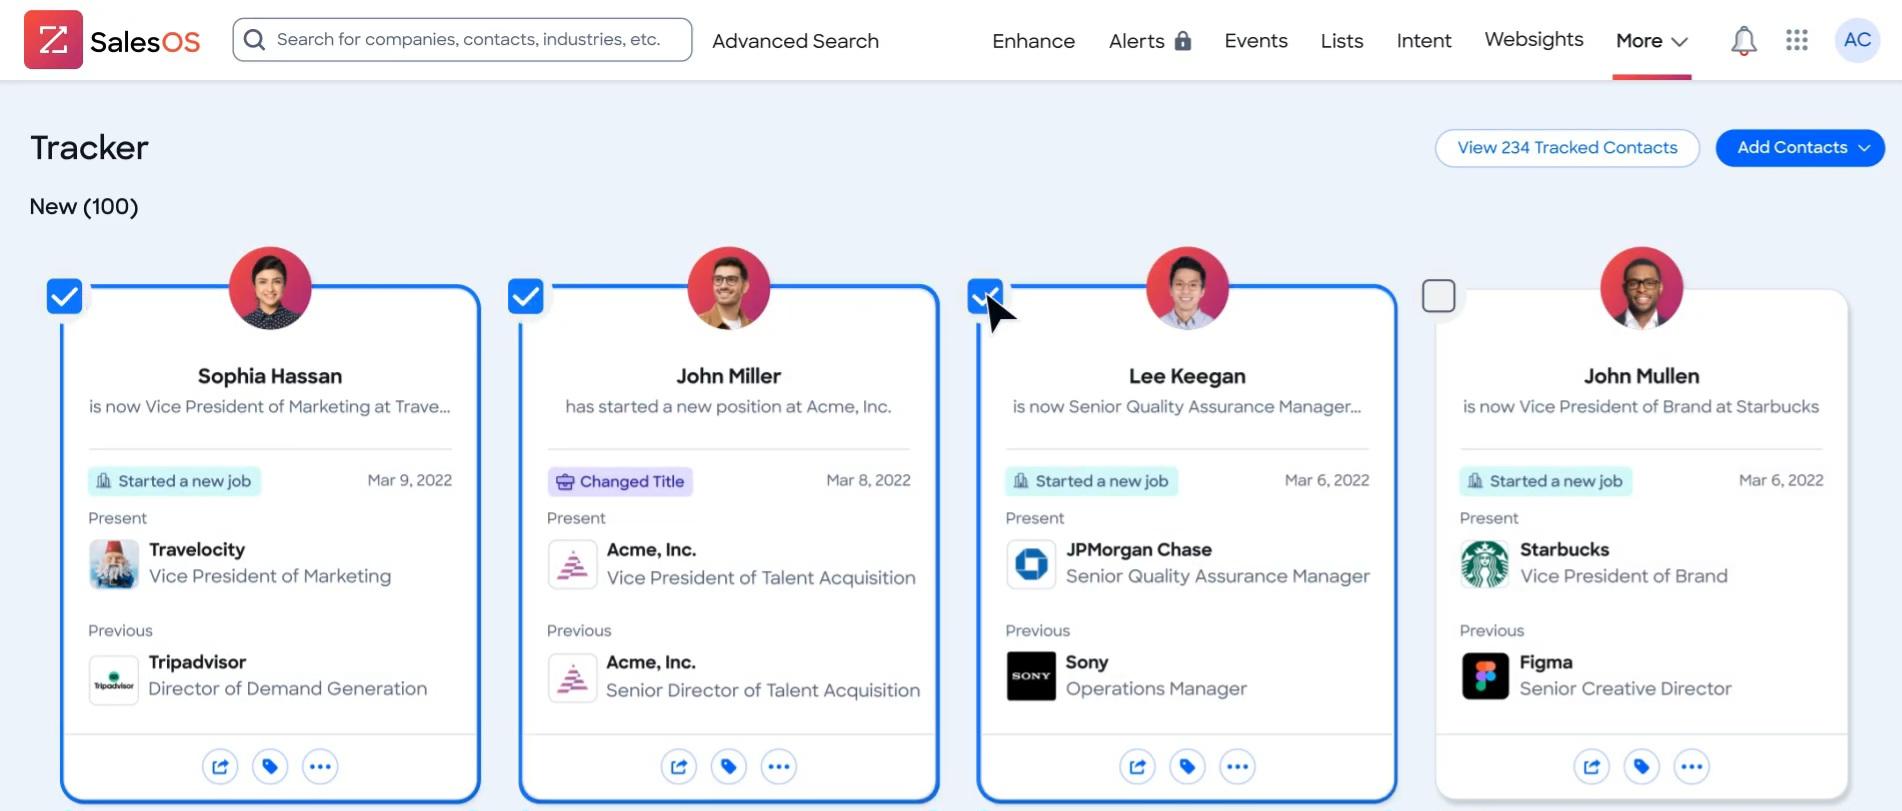Share John Mullen's card
The width and height of the screenshot is (1902, 811).
coord(1592,767)
